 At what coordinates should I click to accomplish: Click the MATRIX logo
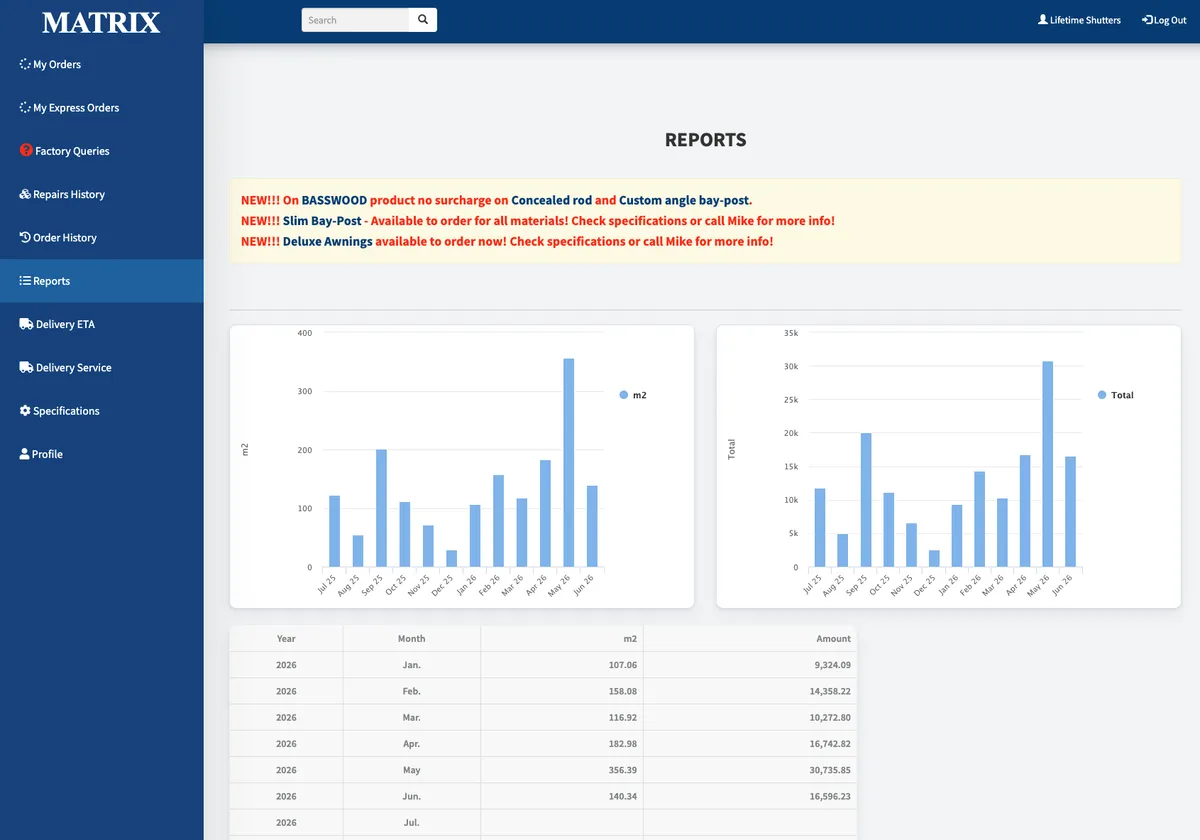pyautogui.click(x=101, y=22)
